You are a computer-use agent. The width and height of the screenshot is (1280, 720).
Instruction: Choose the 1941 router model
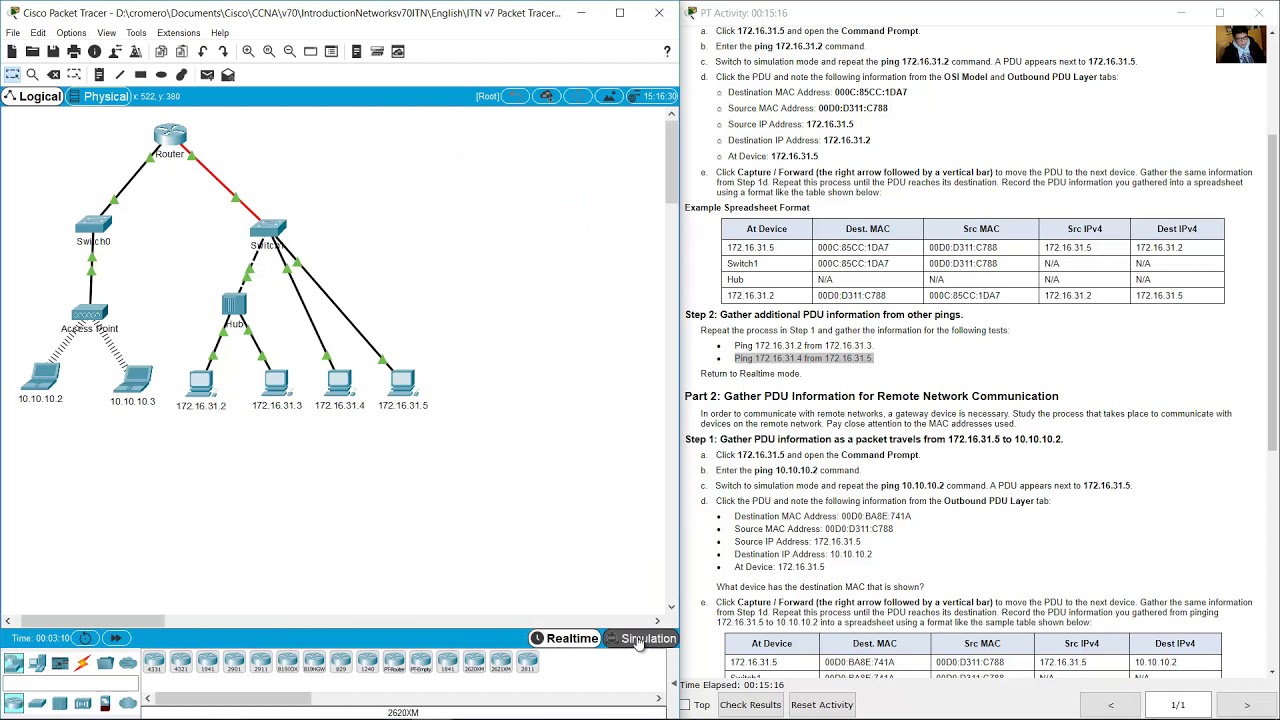[207, 662]
